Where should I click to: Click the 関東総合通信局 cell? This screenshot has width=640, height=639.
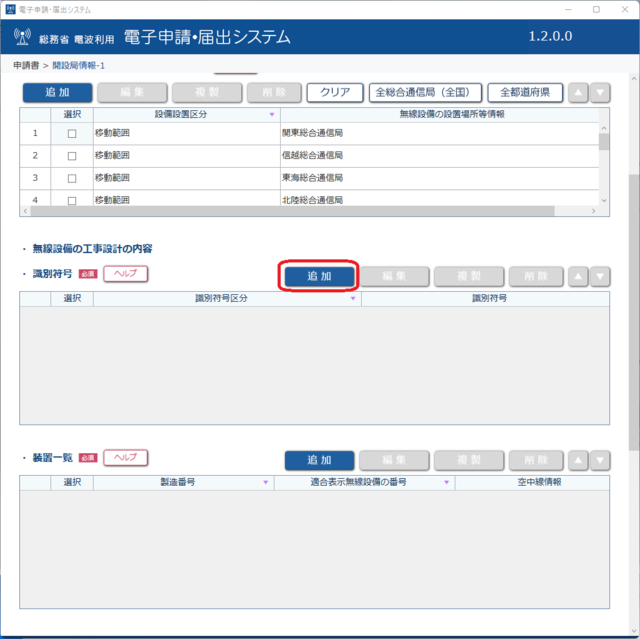coord(440,133)
